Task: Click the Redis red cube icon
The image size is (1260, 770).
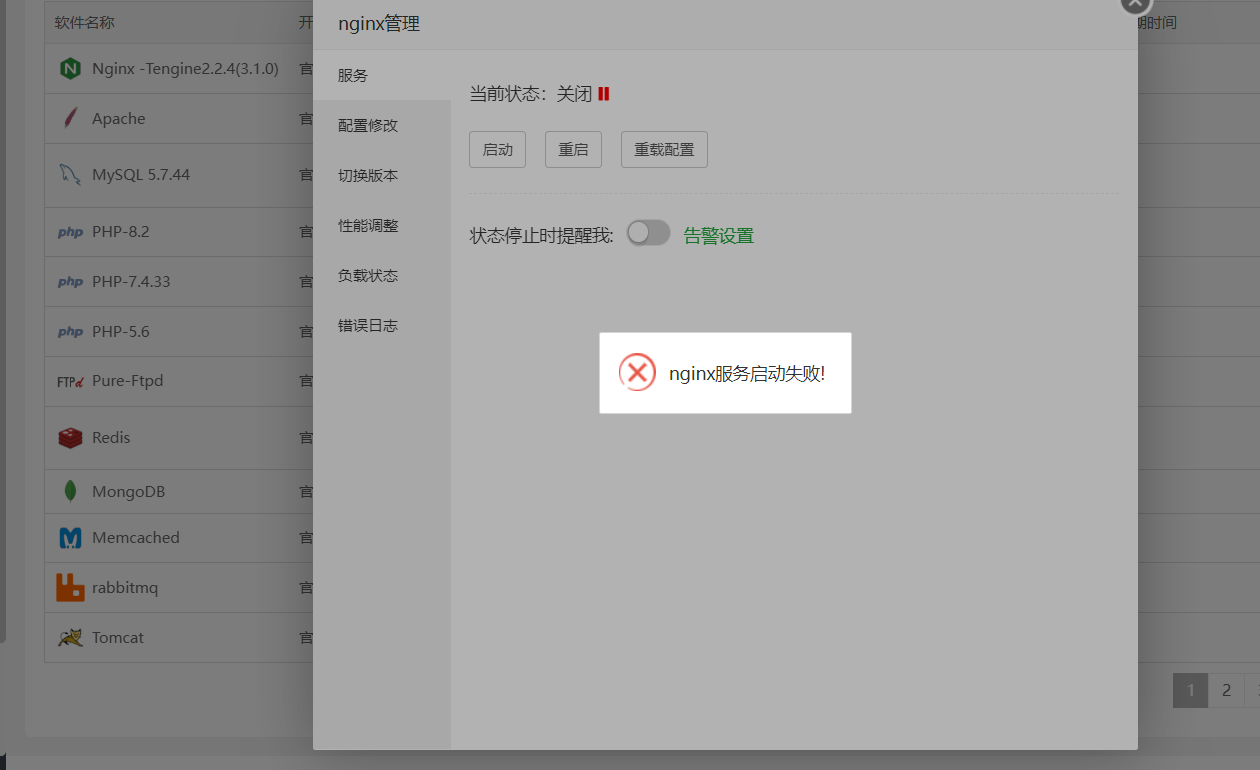Action: pyautogui.click(x=70, y=437)
